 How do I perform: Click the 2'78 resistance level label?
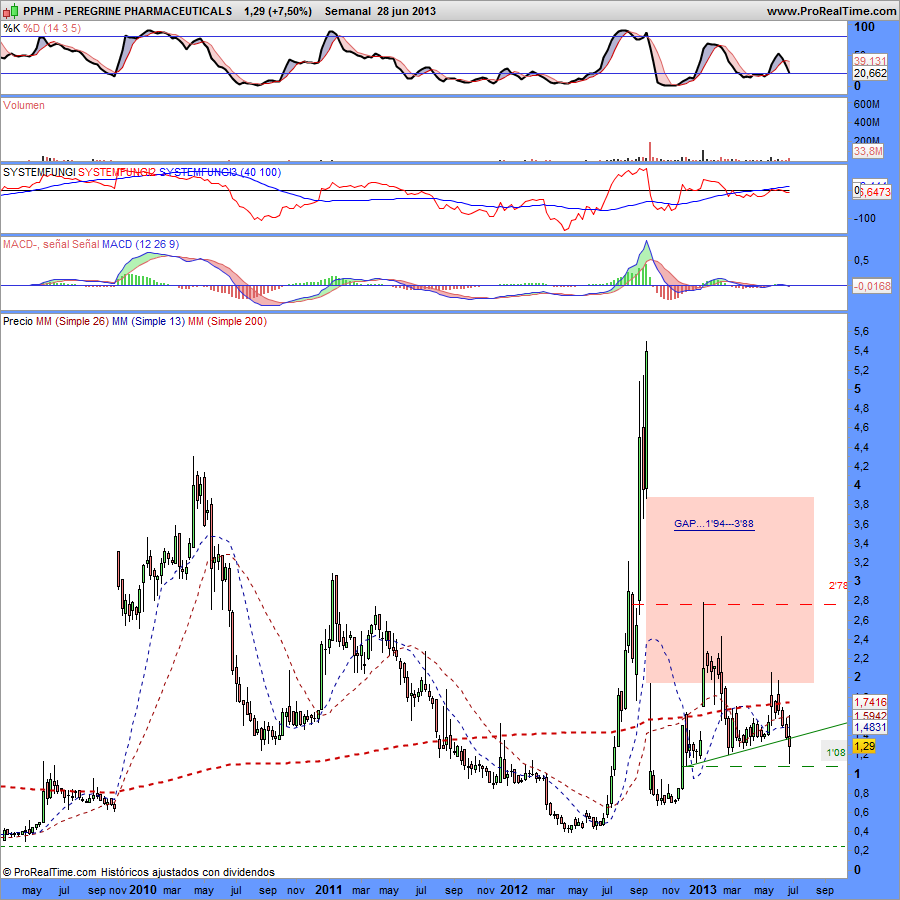coord(837,585)
